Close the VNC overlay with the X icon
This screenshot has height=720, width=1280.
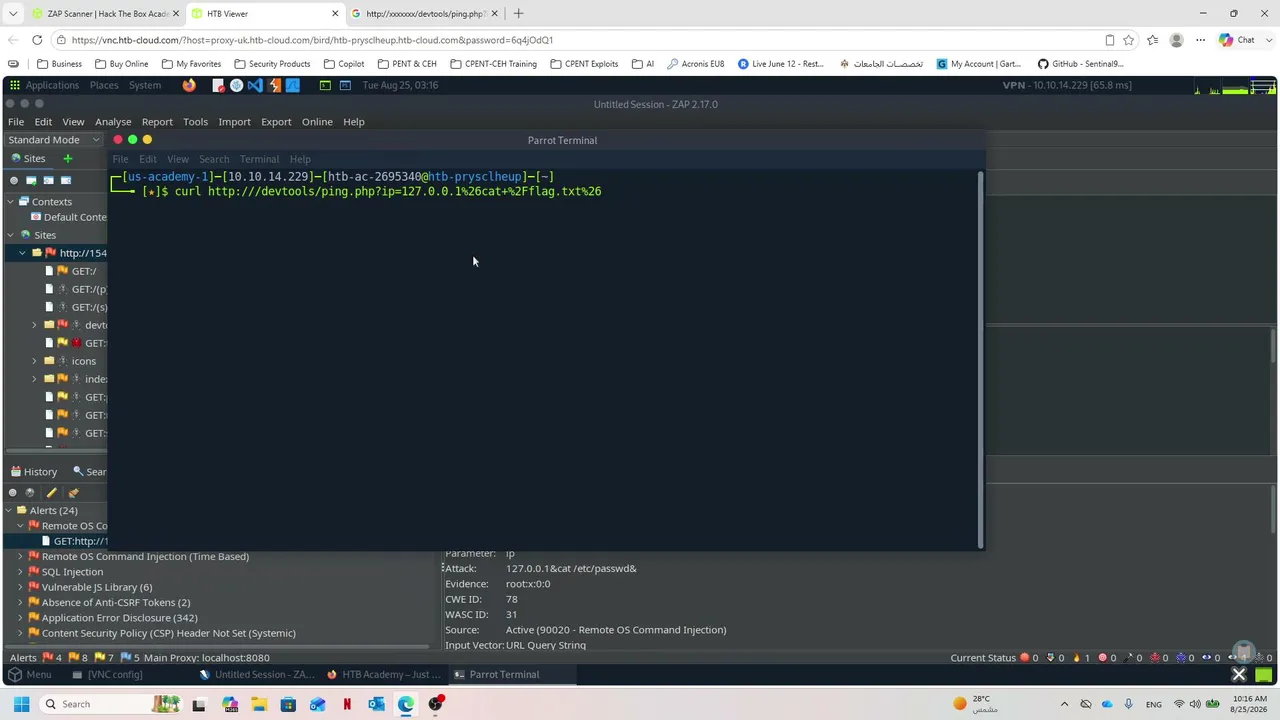pos(1238,674)
